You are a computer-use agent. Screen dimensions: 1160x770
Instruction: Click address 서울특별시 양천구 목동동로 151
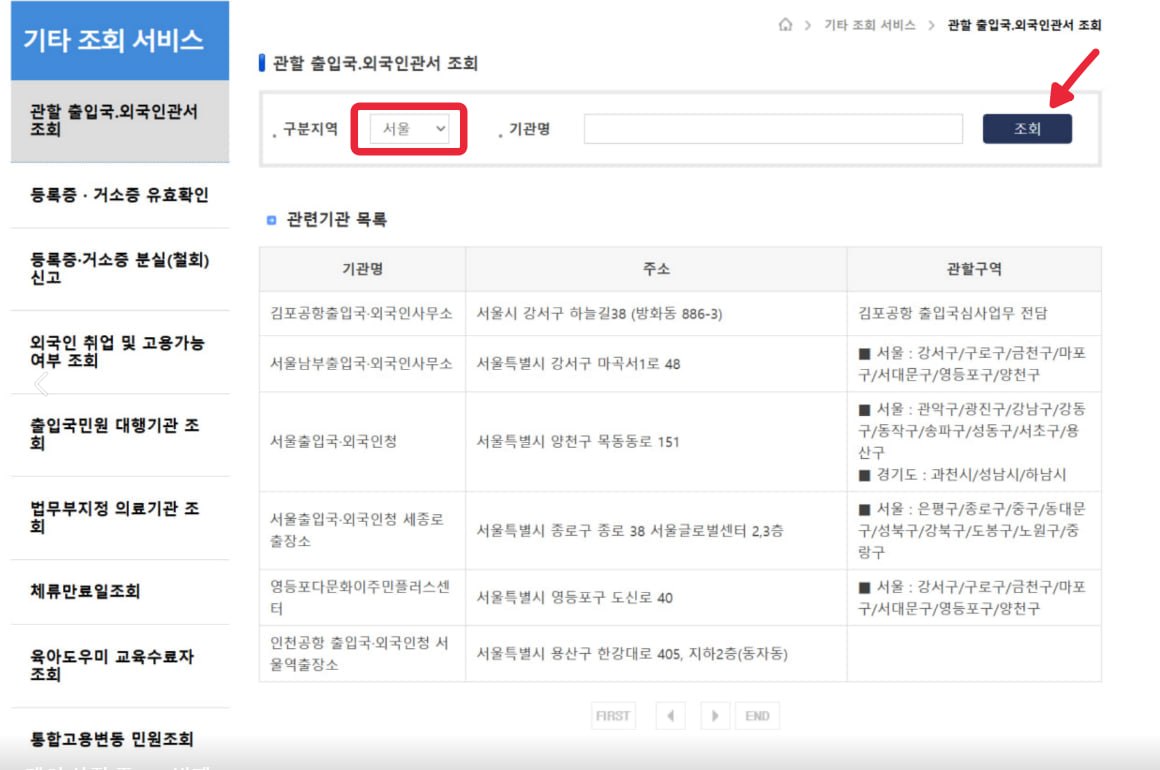[577, 442]
